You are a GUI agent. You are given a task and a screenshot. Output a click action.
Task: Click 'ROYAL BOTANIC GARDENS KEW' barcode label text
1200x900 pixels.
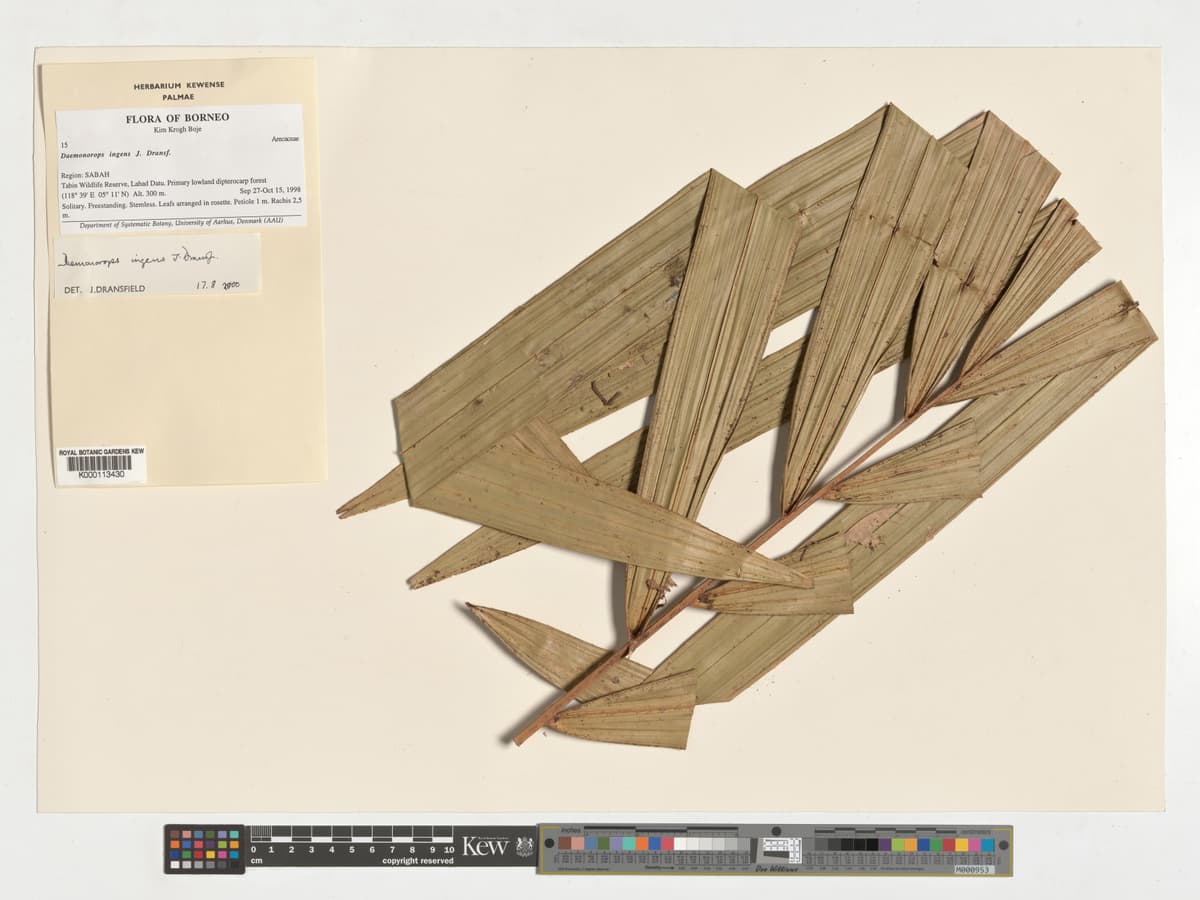click(101, 452)
